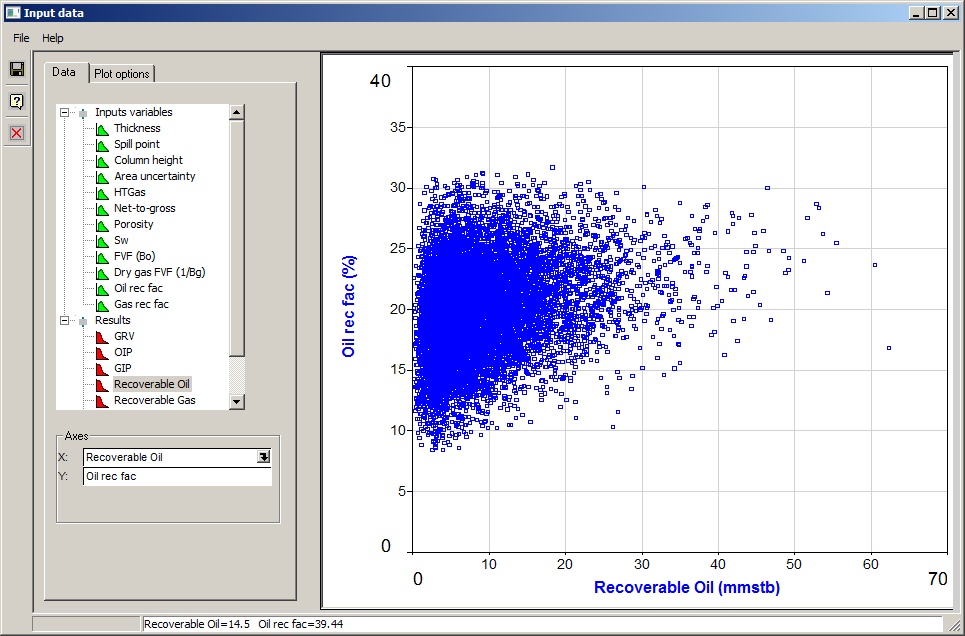Select the Data tab
This screenshot has width=965, height=636.
pyautogui.click(x=64, y=72)
